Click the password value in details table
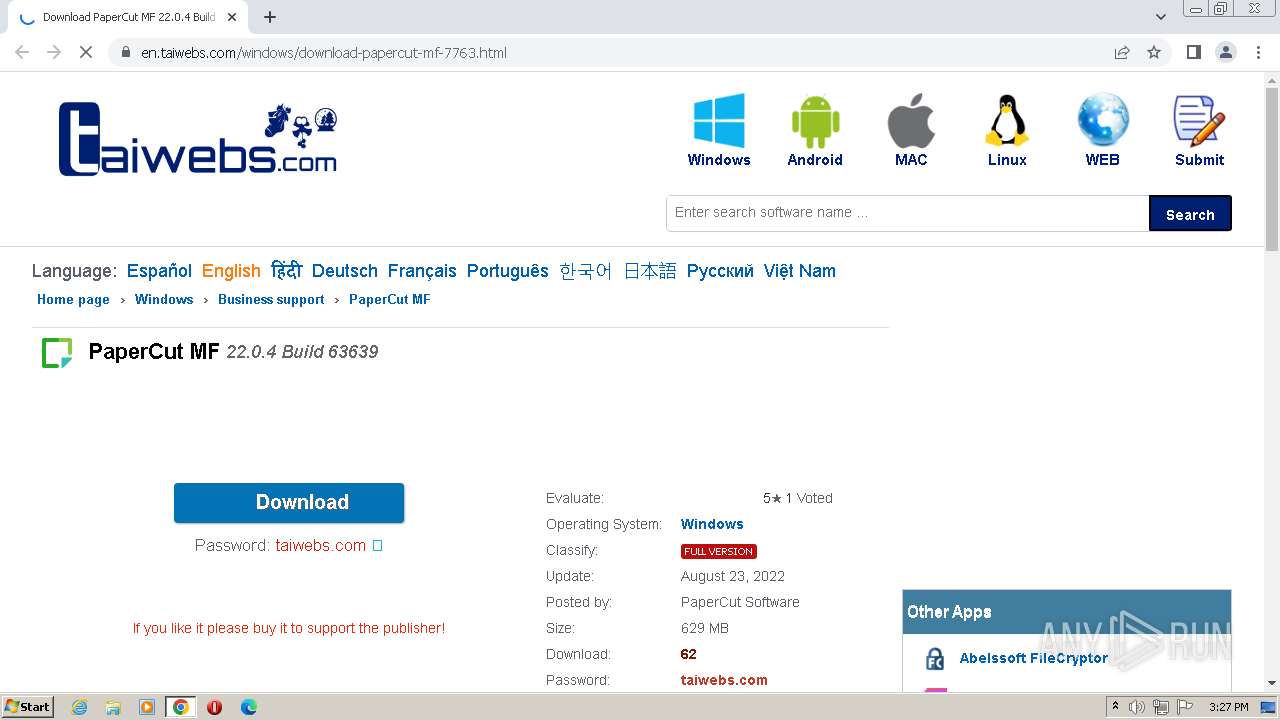This screenshot has height=720, width=1280. [x=724, y=680]
